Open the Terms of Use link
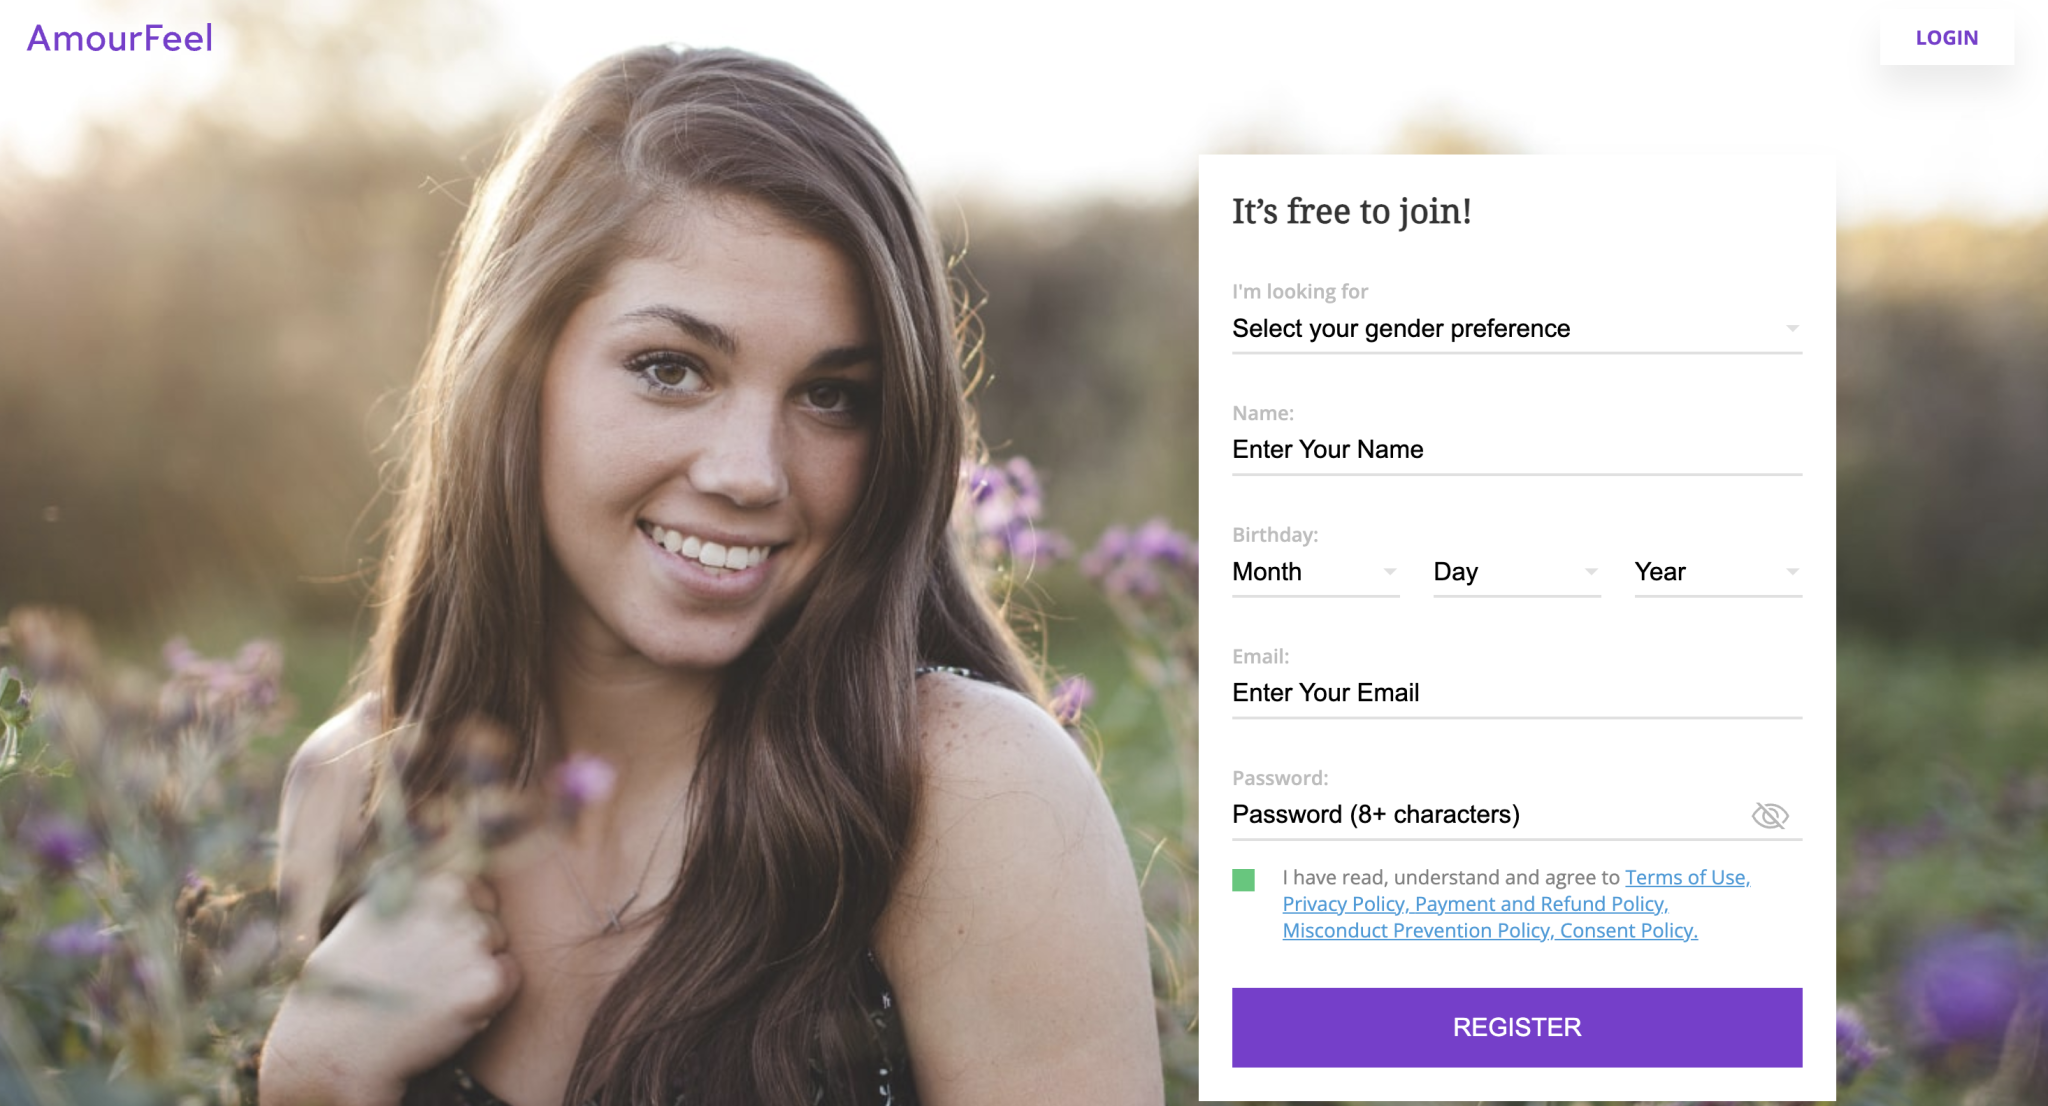 click(x=1686, y=877)
